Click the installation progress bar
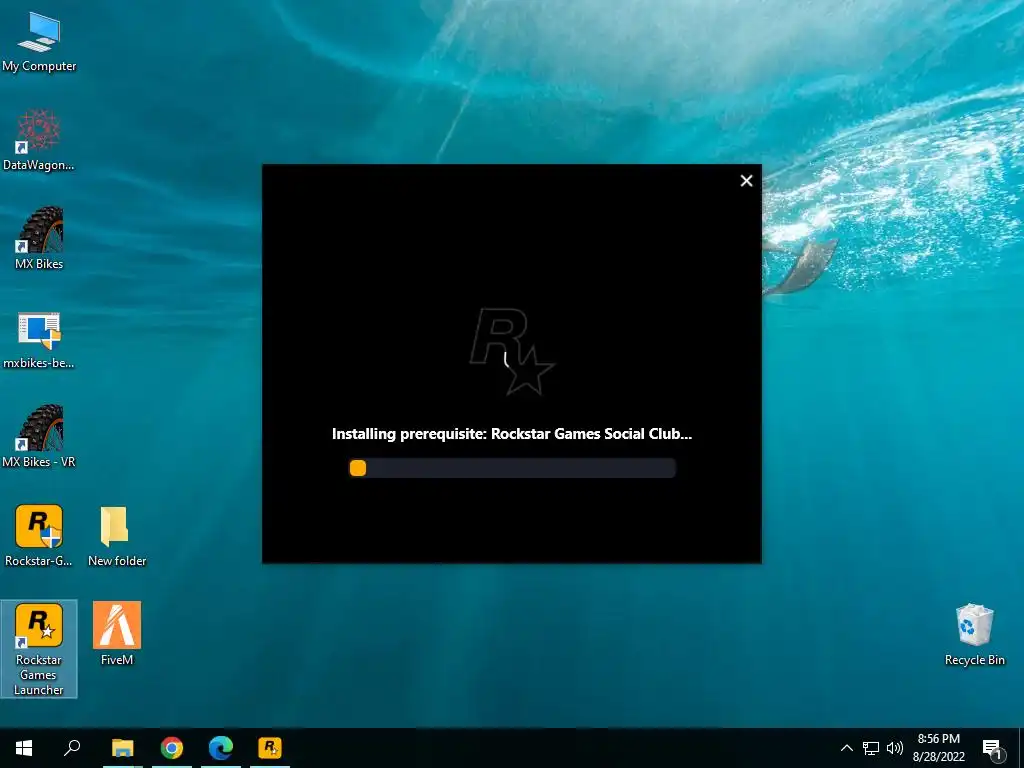Image resolution: width=1024 pixels, height=768 pixels. pyautogui.click(x=513, y=468)
